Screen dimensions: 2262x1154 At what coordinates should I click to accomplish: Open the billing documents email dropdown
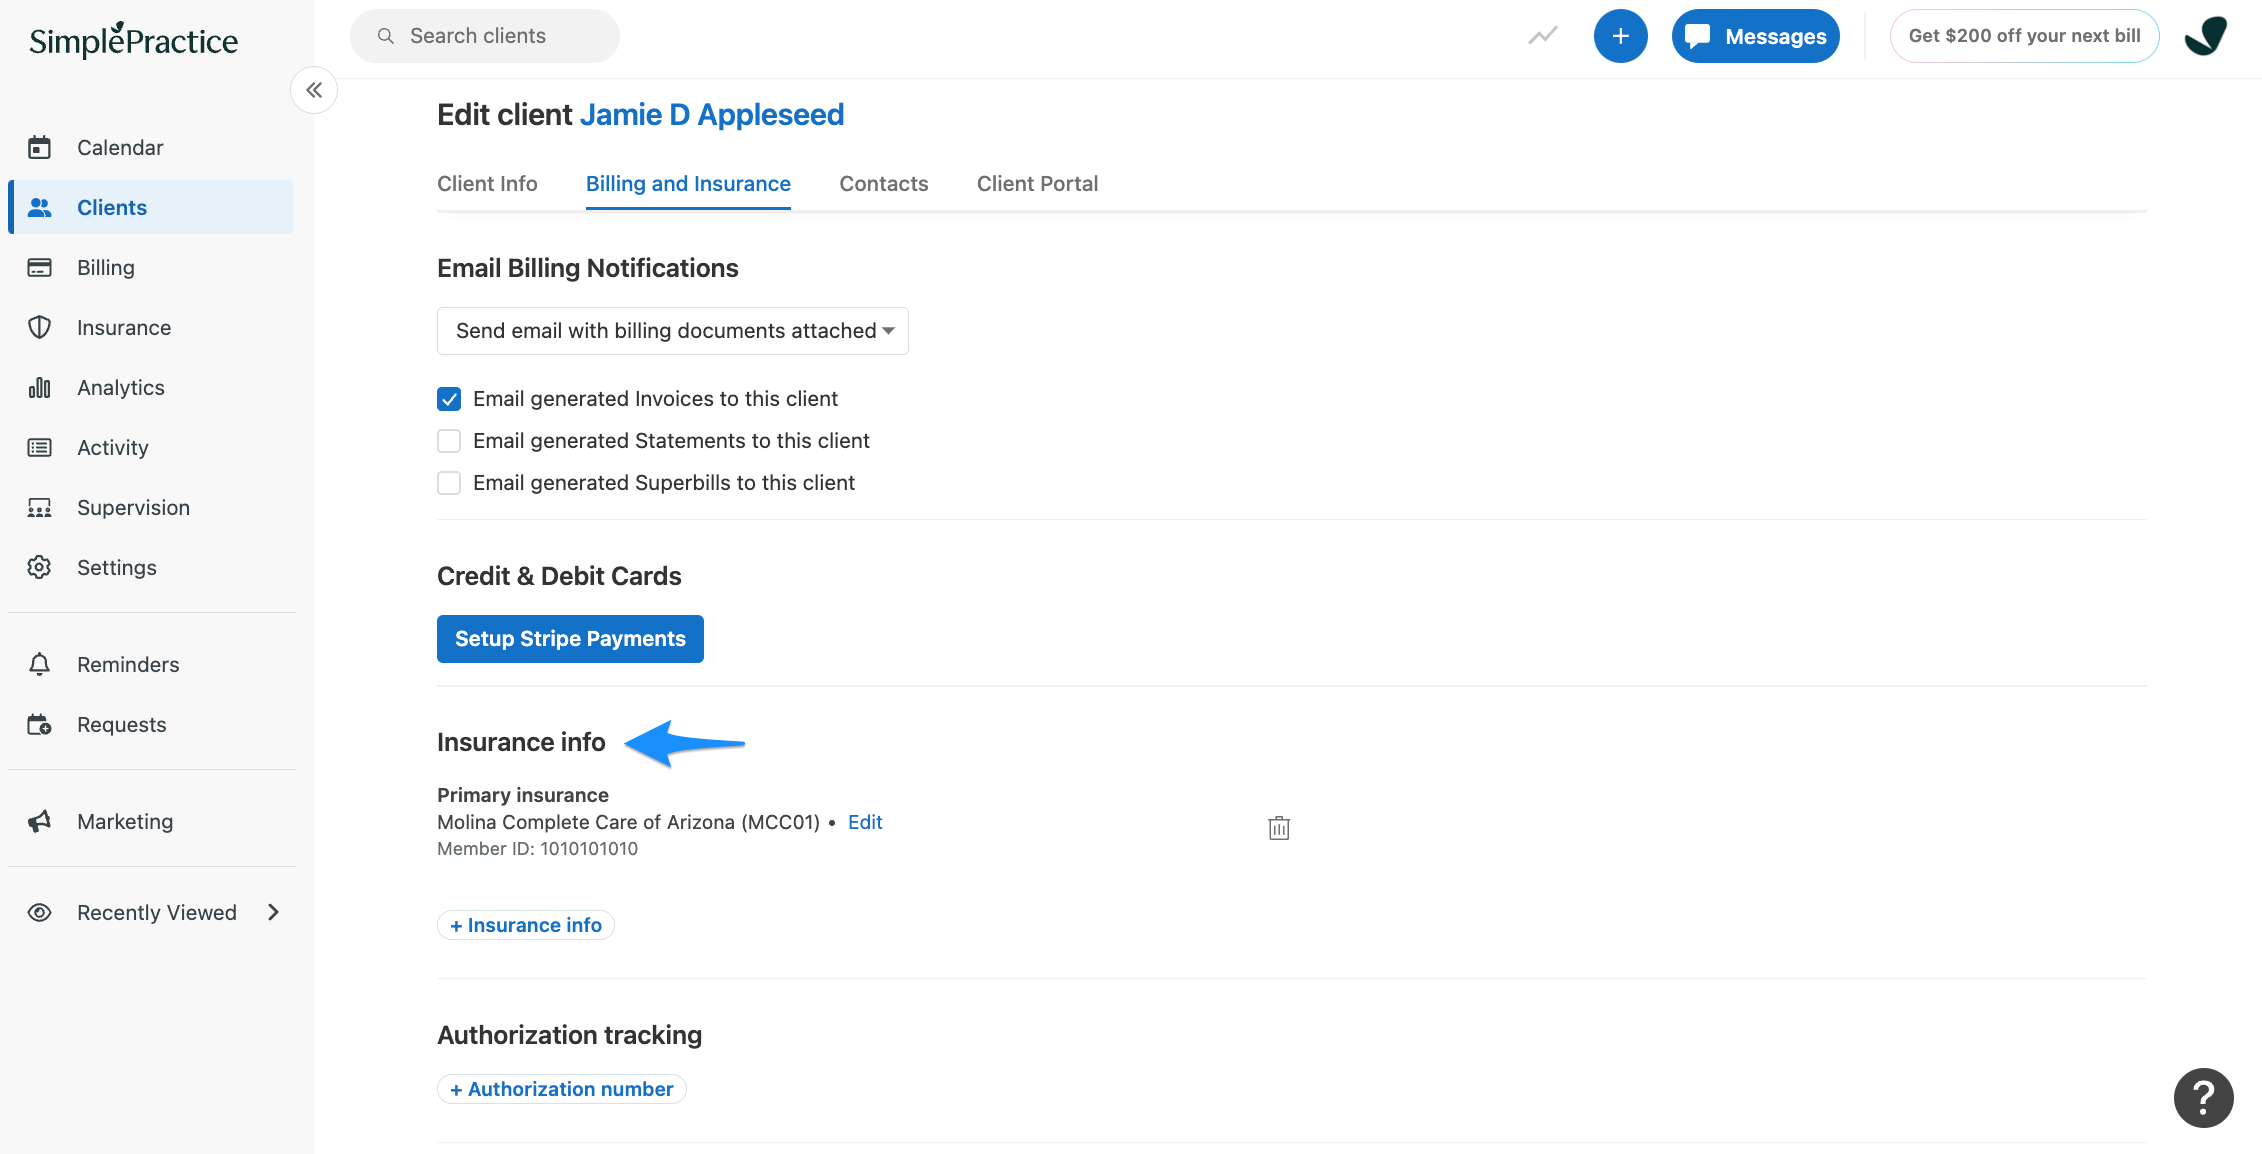tap(671, 330)
